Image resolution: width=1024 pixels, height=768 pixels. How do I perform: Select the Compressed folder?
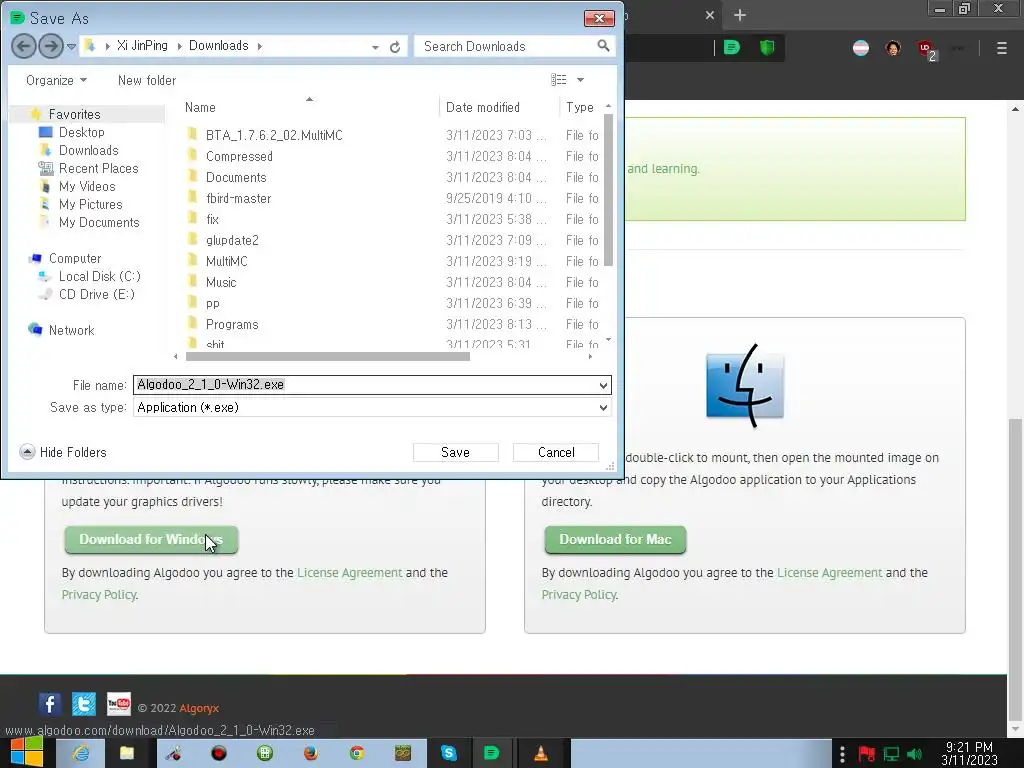(239, 156)
